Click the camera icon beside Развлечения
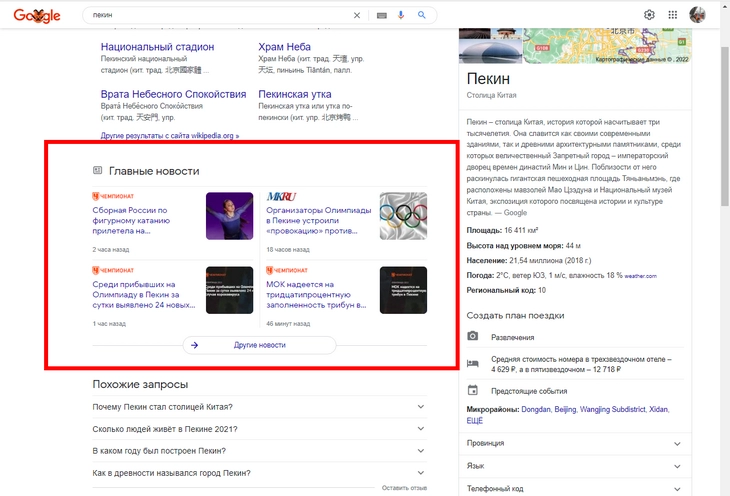Viewport: 730px width, 496px height. pos(473,336)
